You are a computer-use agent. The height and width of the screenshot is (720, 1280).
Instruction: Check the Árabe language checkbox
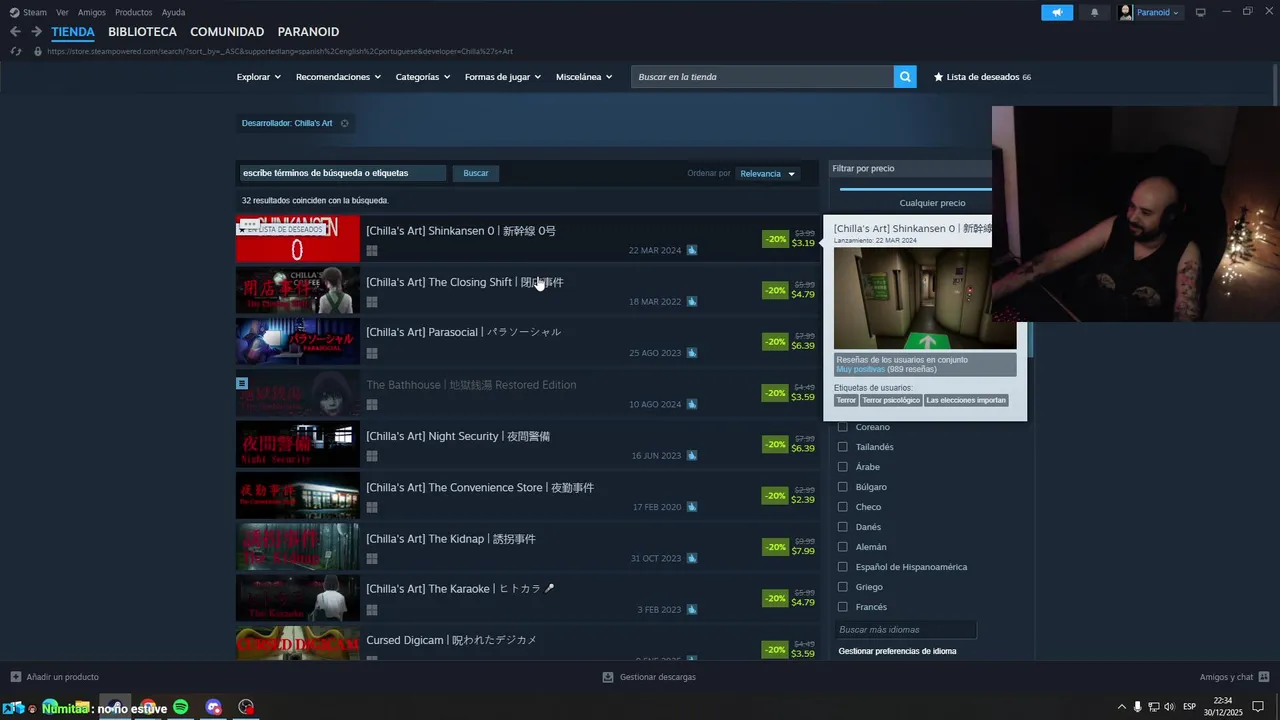(842, 467)
